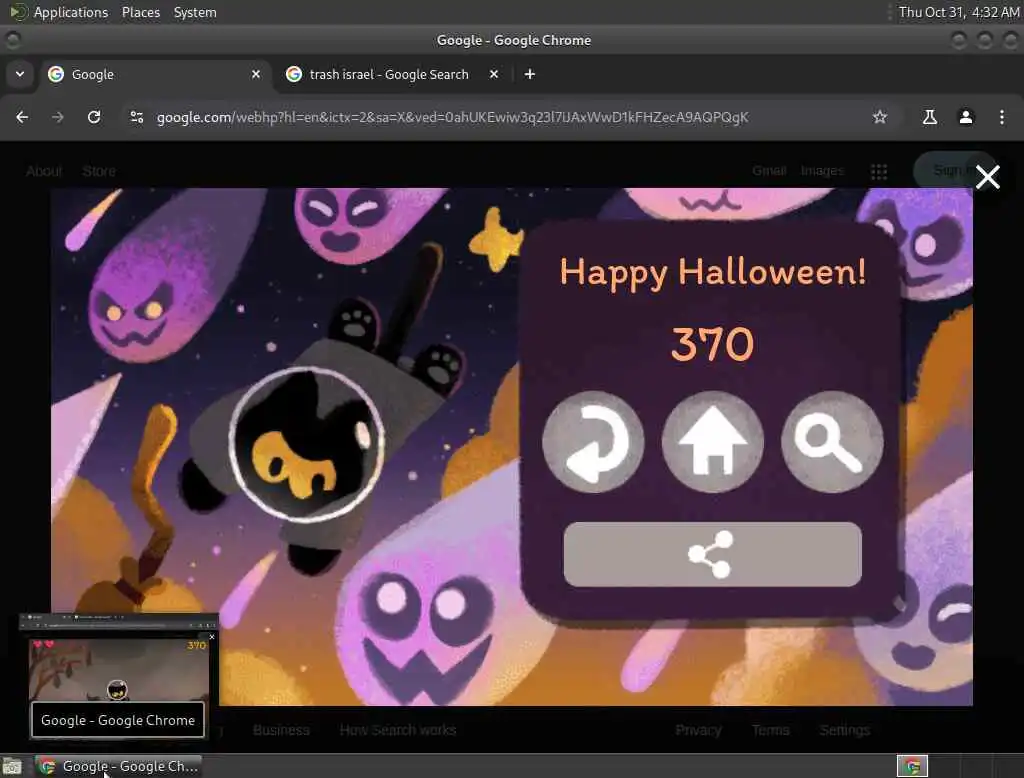Click the show desktop icon in taskbar

[x=12, y=766]
